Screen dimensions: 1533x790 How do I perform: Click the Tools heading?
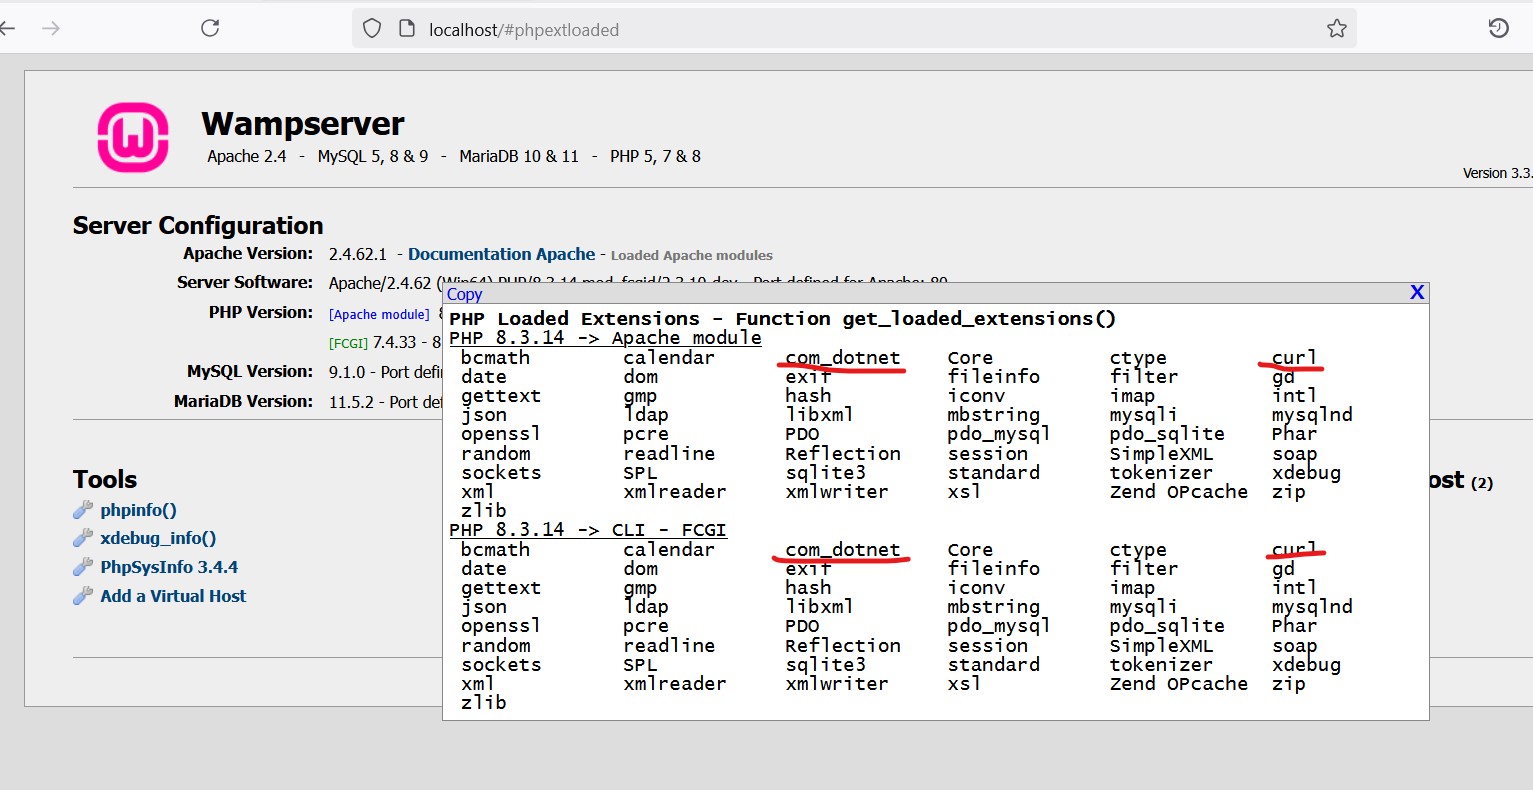click(x=105, y=479)
